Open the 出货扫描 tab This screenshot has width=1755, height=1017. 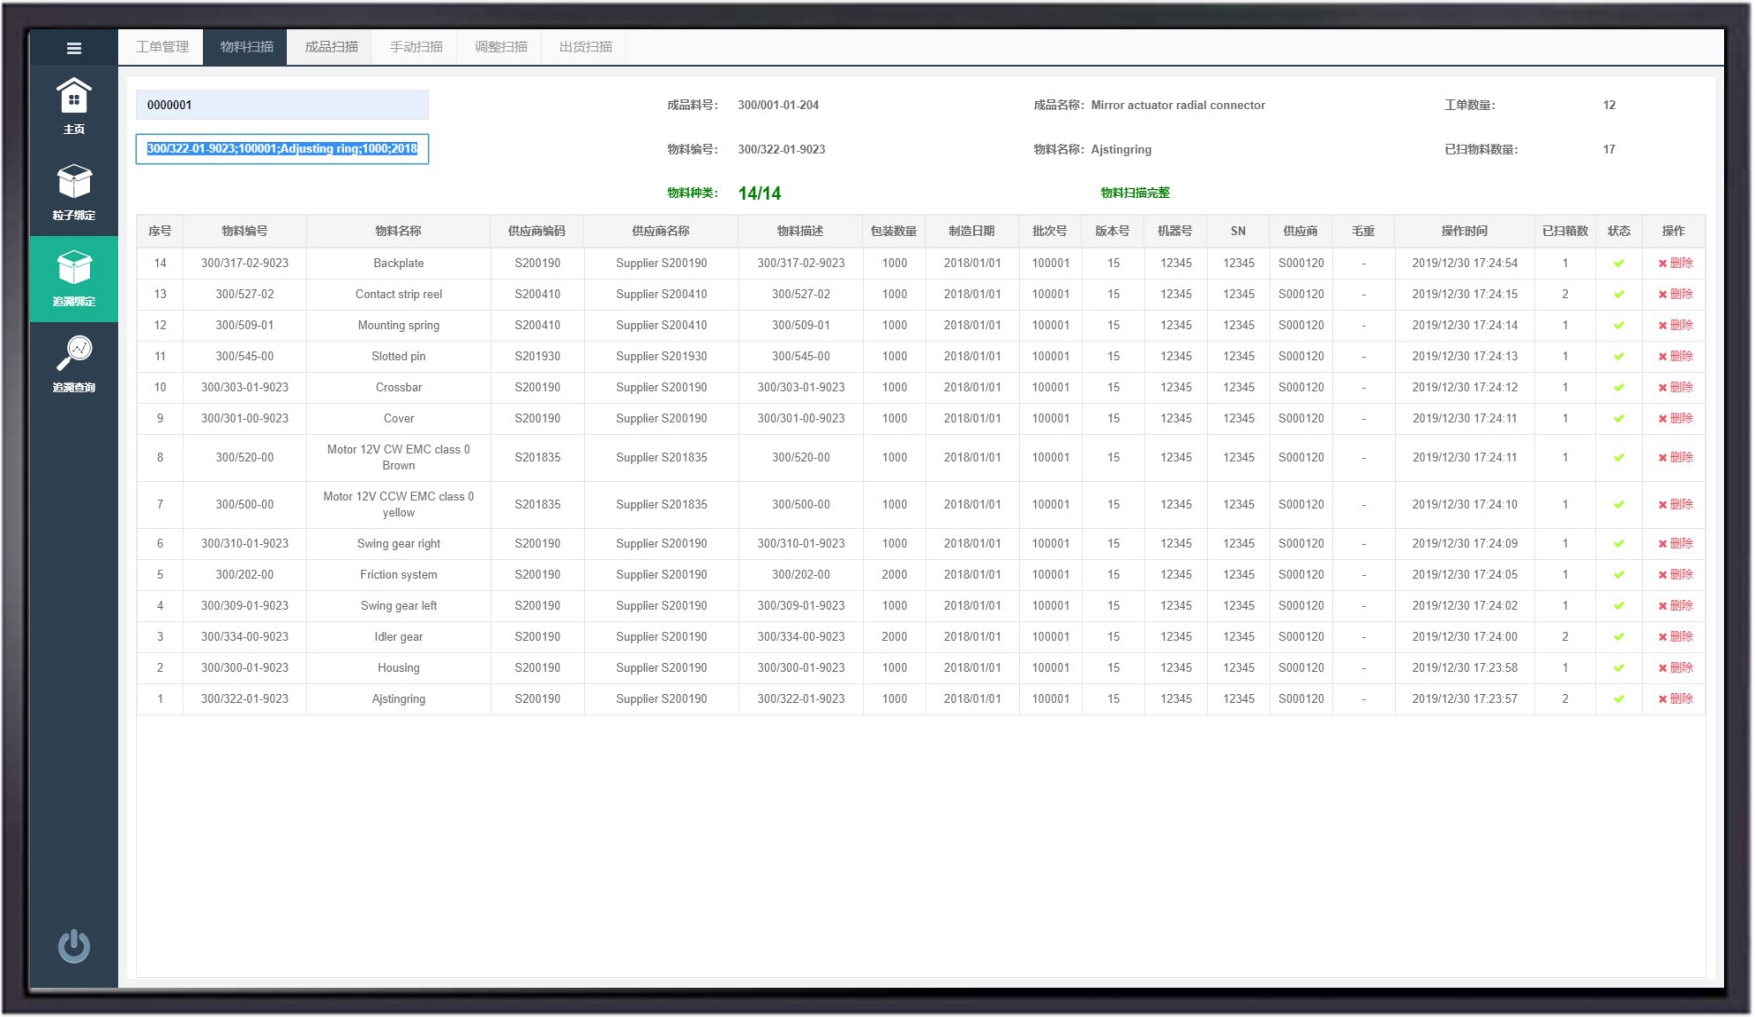(585, 47)
